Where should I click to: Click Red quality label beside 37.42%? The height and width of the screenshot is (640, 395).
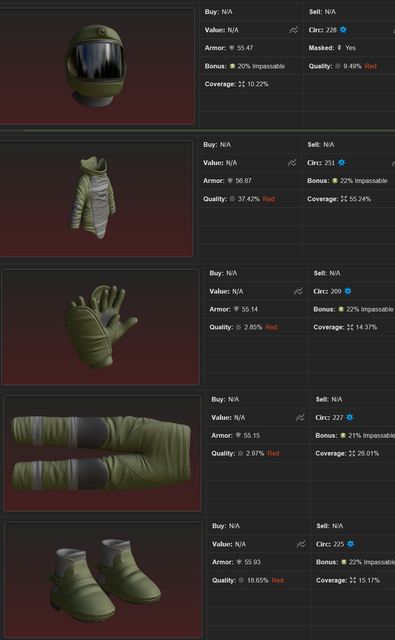point(269,199)
